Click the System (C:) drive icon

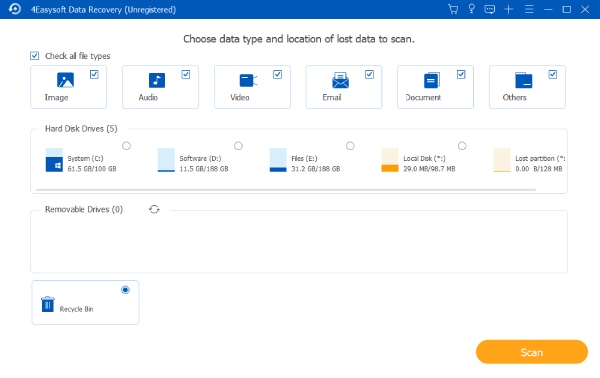54,160
